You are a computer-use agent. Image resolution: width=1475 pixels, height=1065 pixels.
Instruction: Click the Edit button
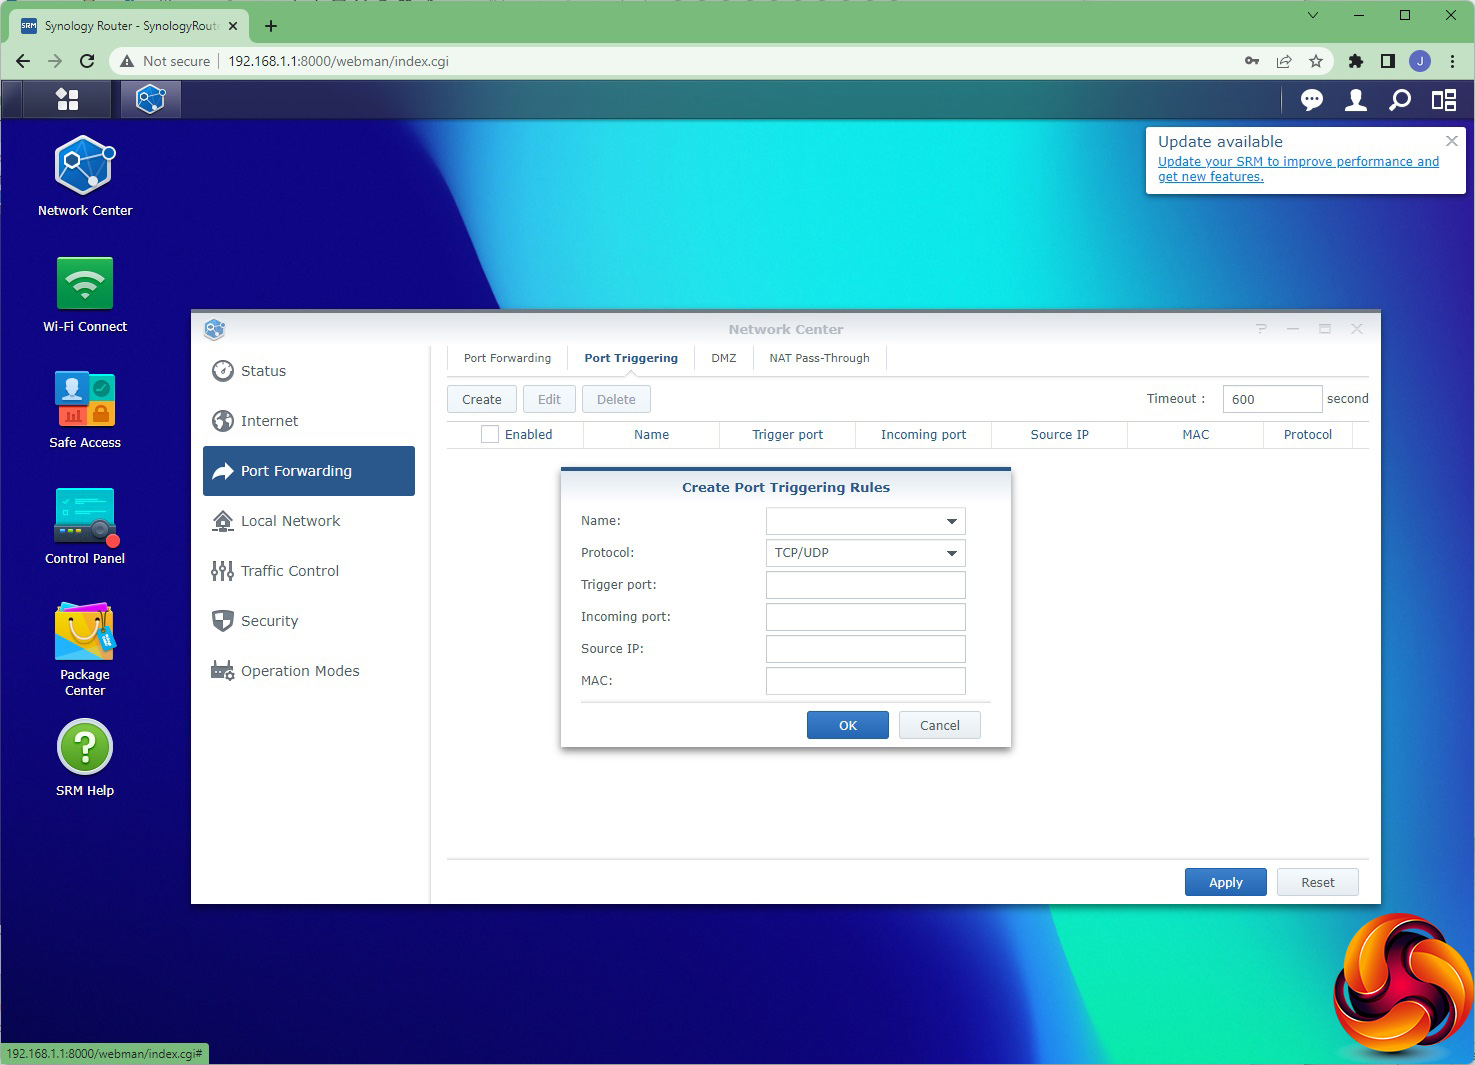(549, 399)
